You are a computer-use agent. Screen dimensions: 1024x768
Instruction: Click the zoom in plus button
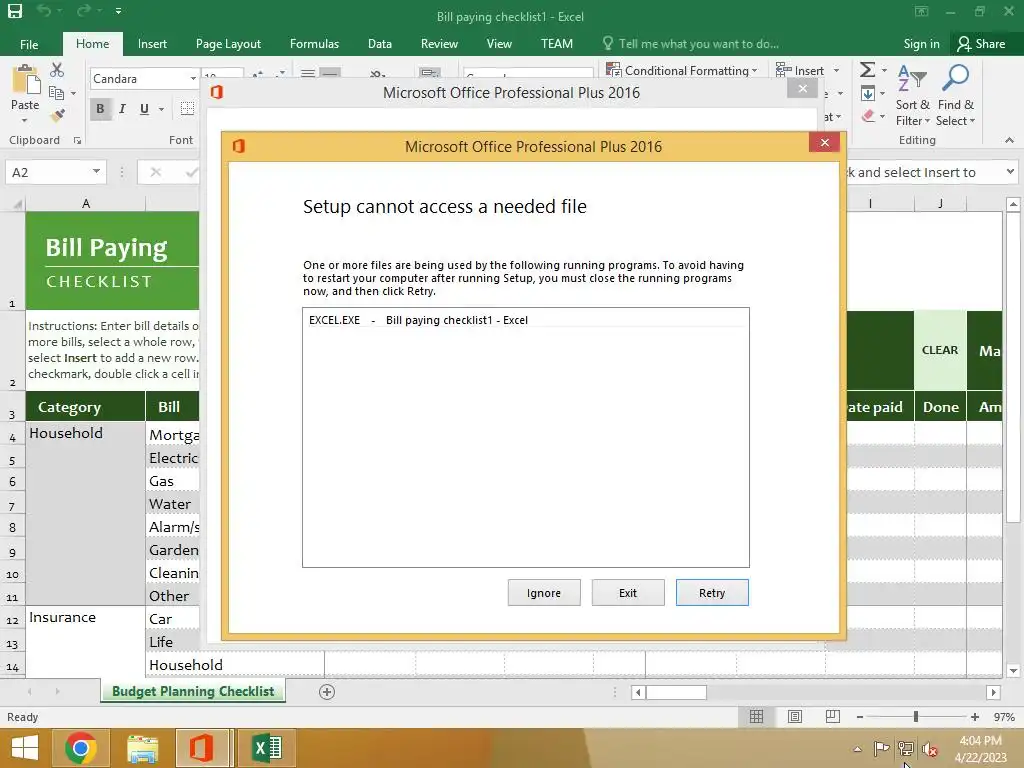tap(974, 717)
